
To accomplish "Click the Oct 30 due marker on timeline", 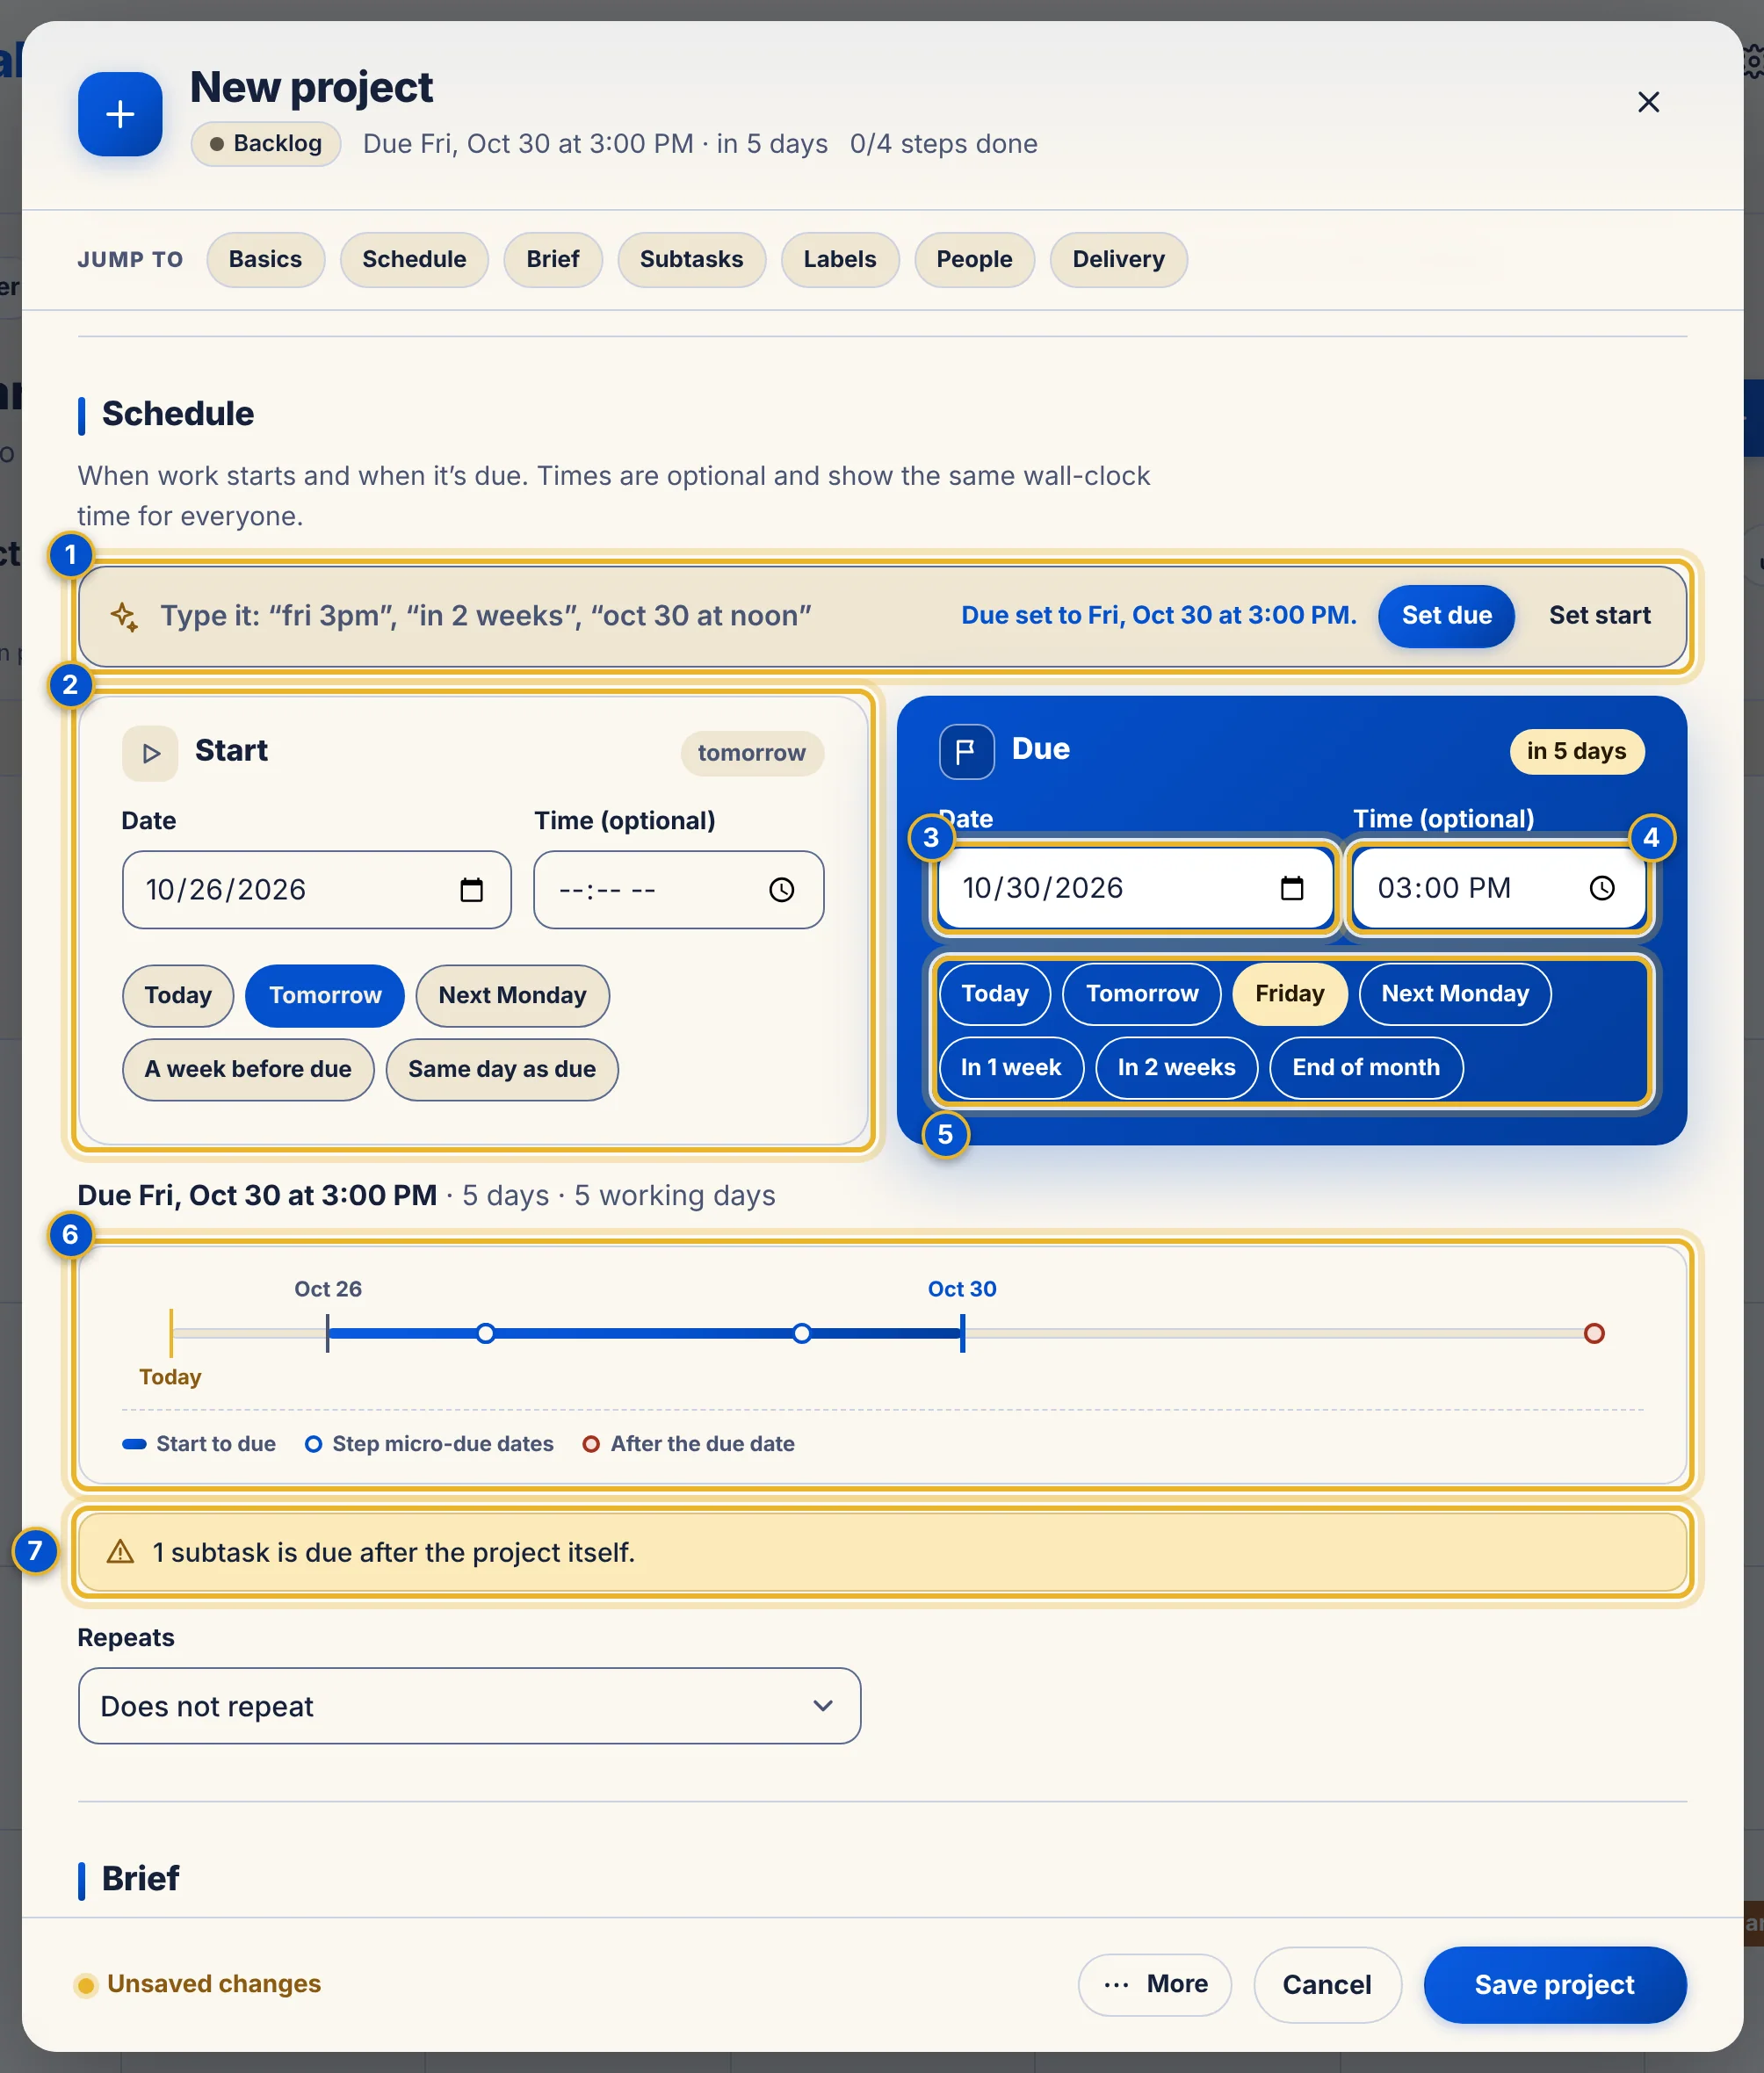I will point(962,1334).
